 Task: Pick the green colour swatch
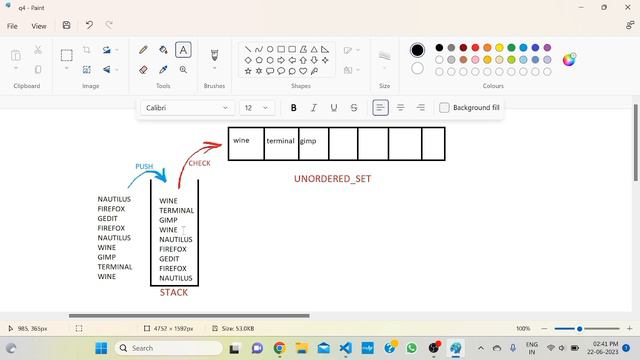point(511,48)
